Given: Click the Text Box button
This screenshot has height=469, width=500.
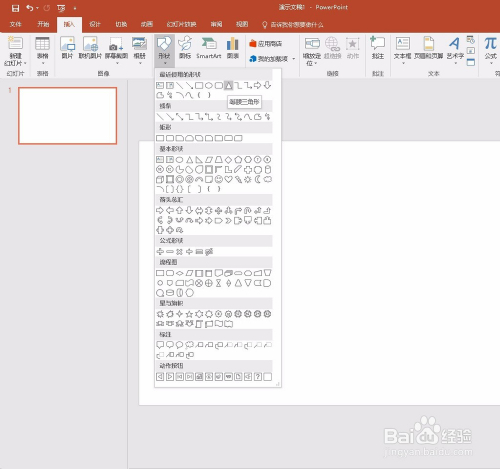Looking at the screenshot, I should pyautogui.click(x=402, y=49).
